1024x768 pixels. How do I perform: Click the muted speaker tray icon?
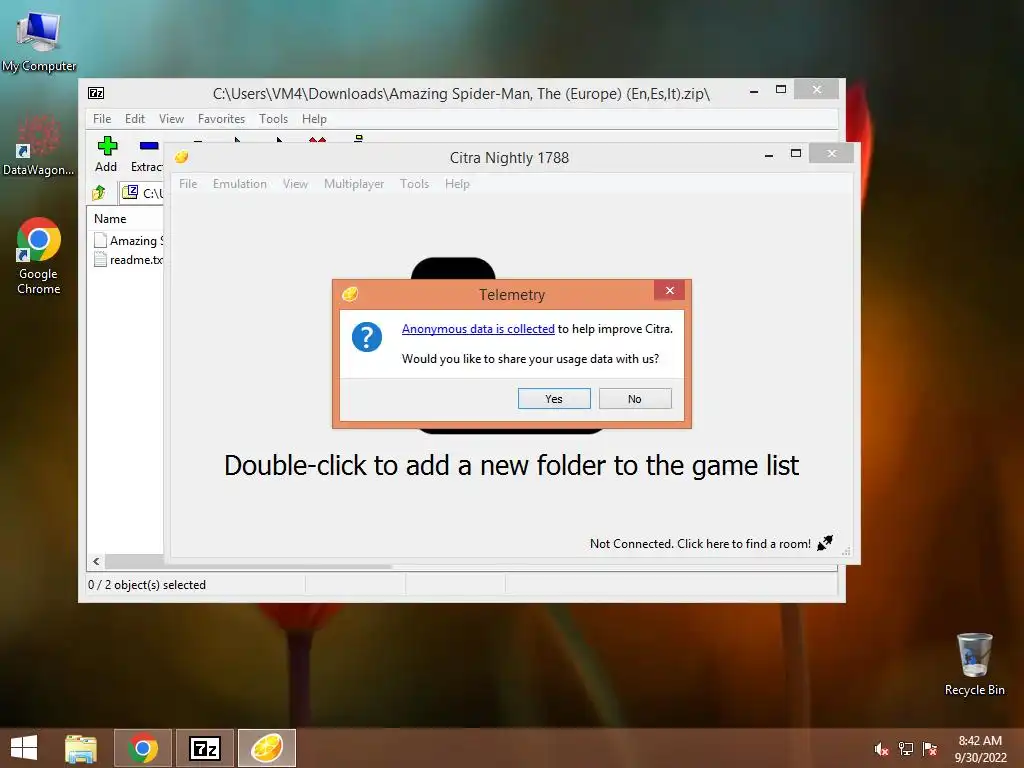coord(881,749)
